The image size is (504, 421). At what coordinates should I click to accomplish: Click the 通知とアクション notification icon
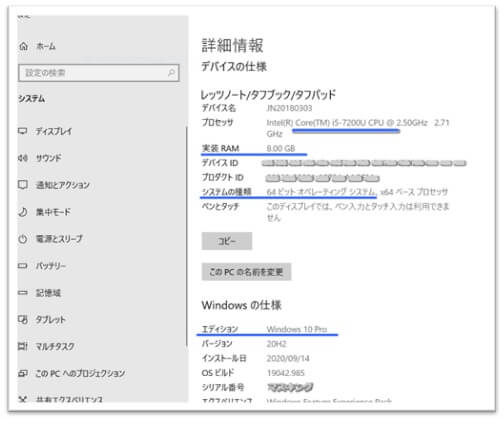[23, 185]
